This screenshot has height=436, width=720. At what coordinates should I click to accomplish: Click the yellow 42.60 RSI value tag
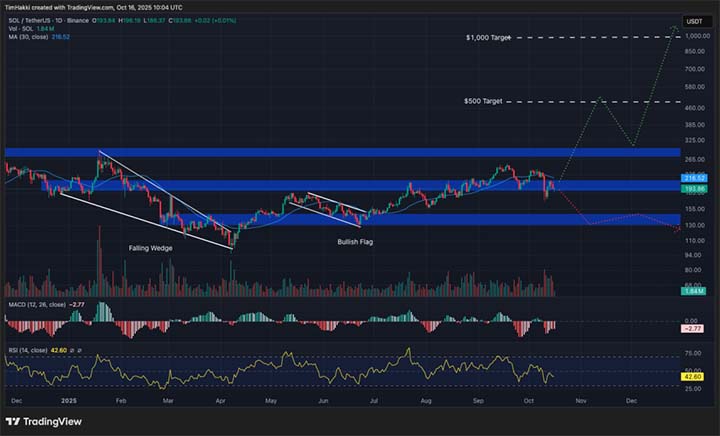tap(692, 375)
